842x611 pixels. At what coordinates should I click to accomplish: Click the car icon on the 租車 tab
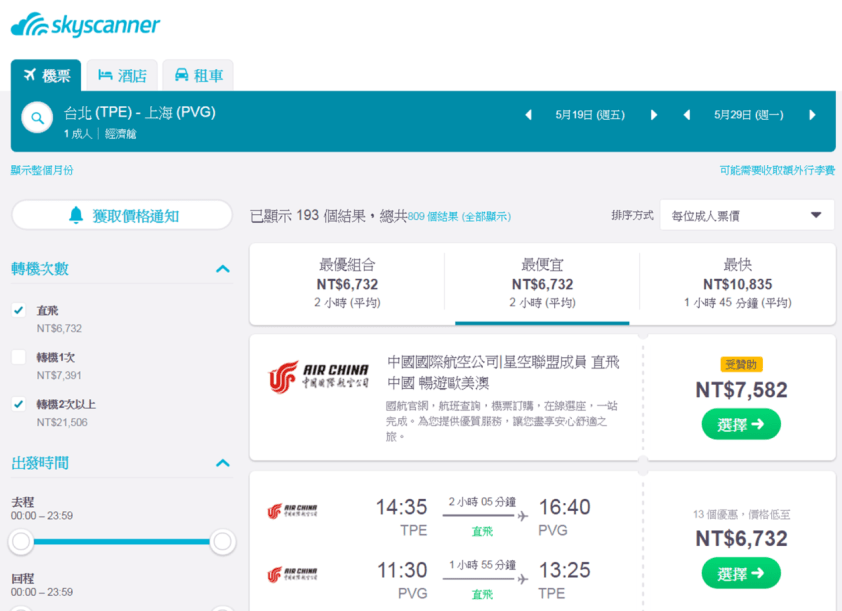[180, 73]
